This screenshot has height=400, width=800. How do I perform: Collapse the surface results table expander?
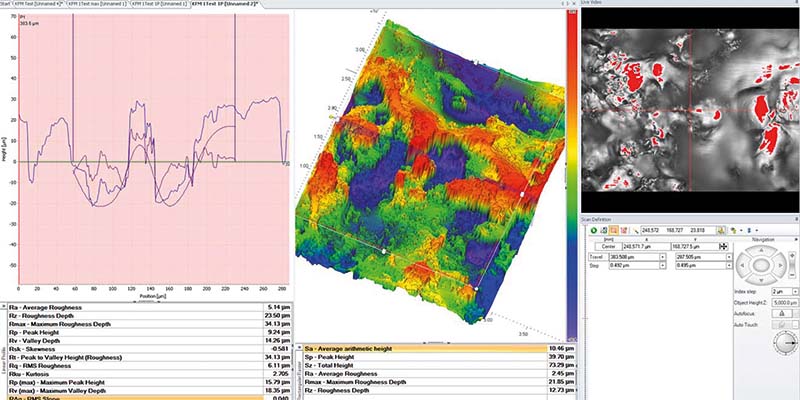298,348
